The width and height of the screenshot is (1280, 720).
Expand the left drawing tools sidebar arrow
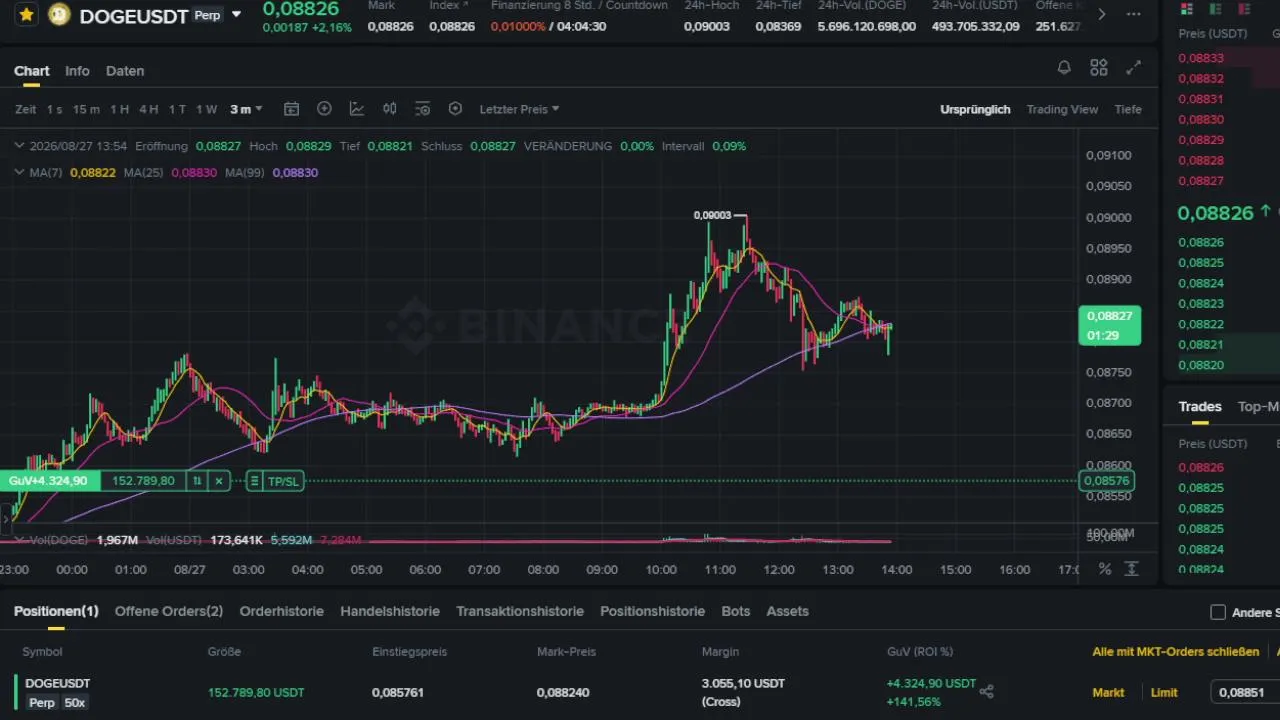pos(6,518)
